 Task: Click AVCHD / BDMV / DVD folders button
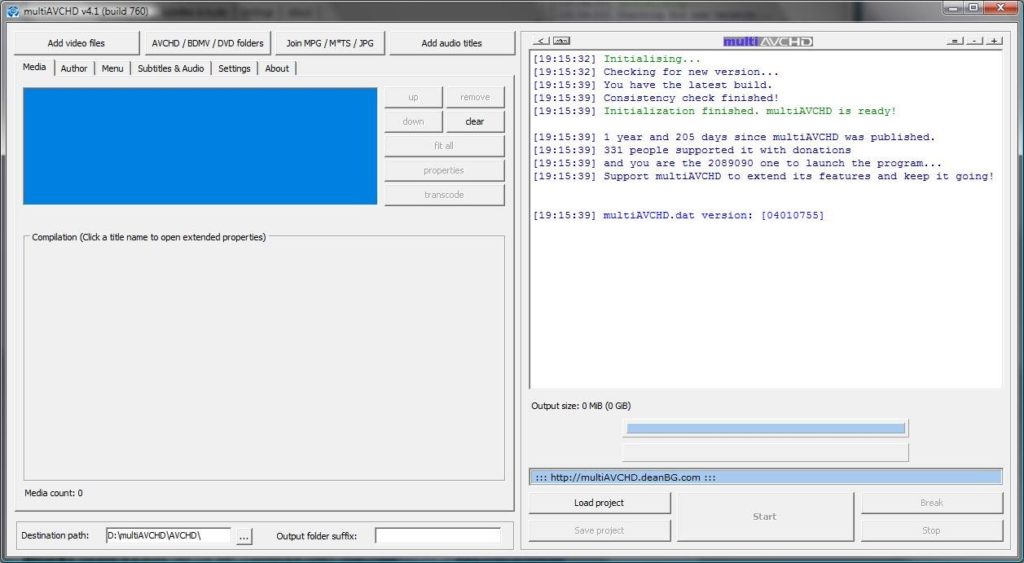[x=208, y=43]
